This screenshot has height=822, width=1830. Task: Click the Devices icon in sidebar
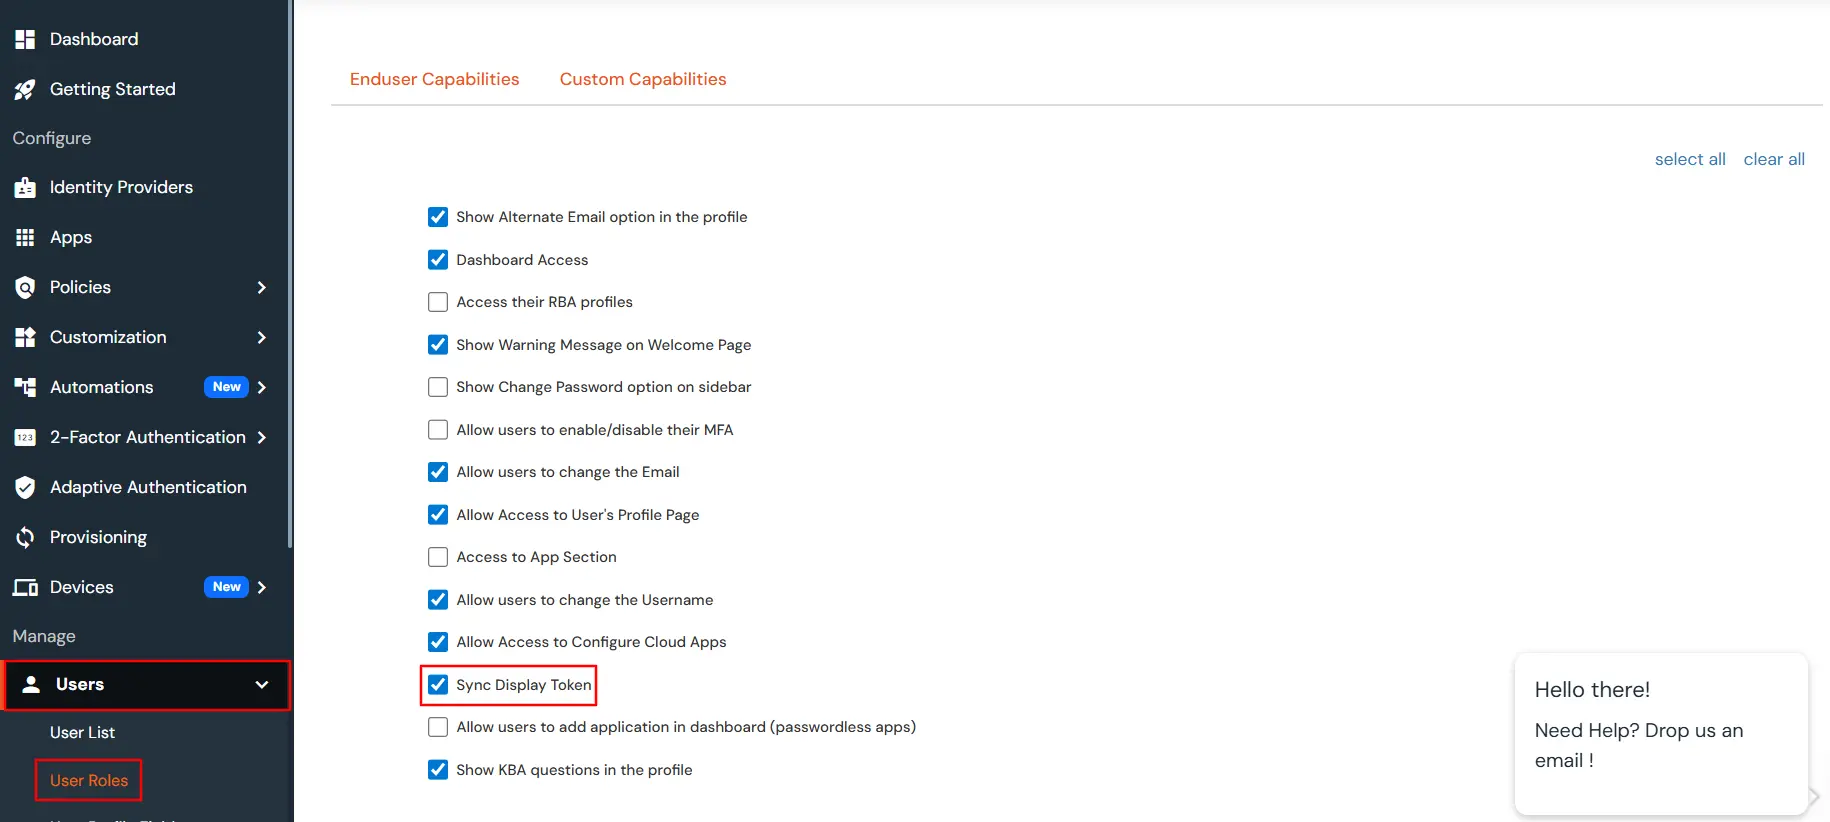25,587
